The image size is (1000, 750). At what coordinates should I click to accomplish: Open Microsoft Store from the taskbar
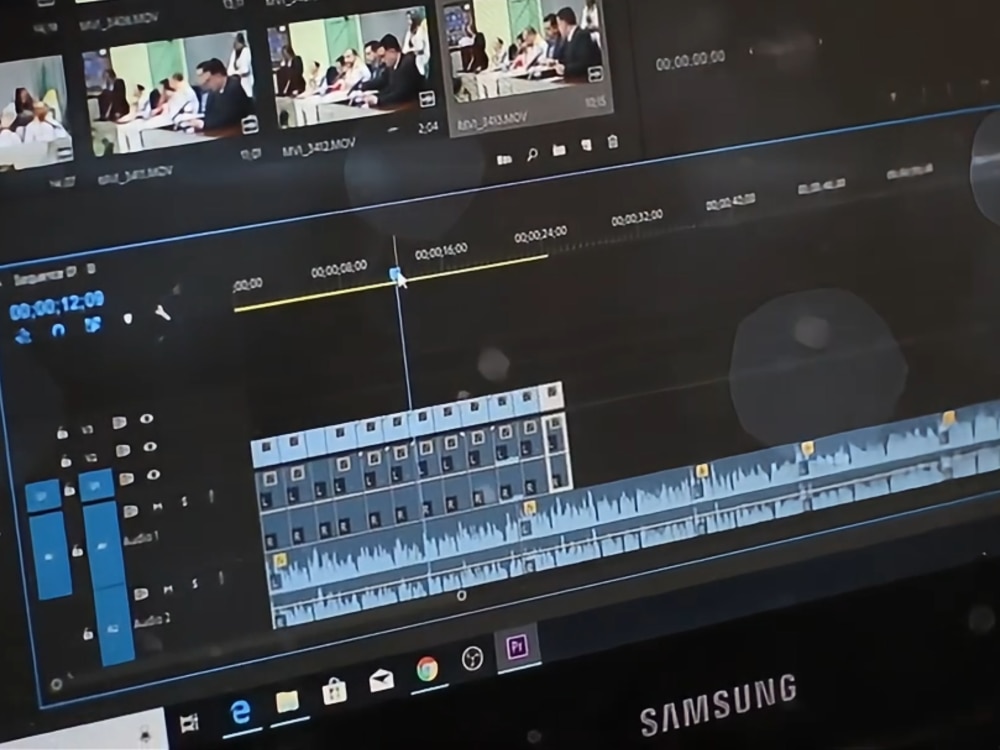click(335, 691)
